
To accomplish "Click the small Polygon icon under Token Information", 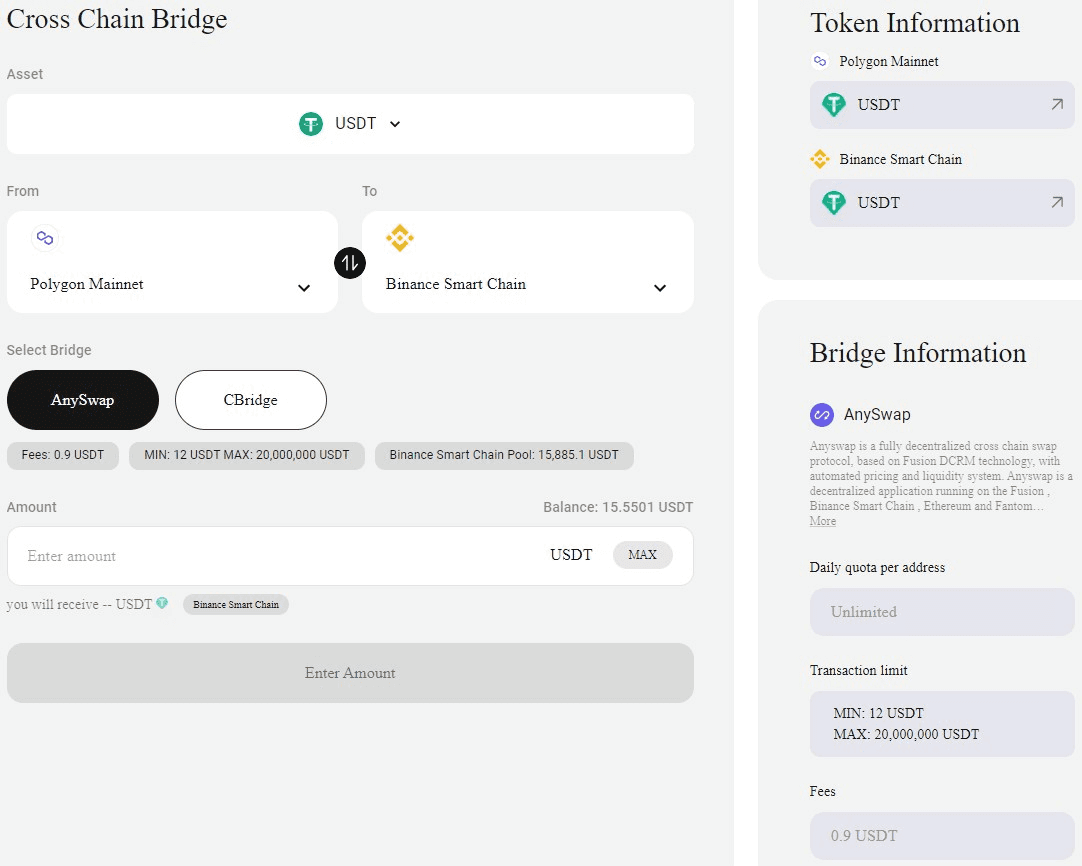I will pos(820,61).
